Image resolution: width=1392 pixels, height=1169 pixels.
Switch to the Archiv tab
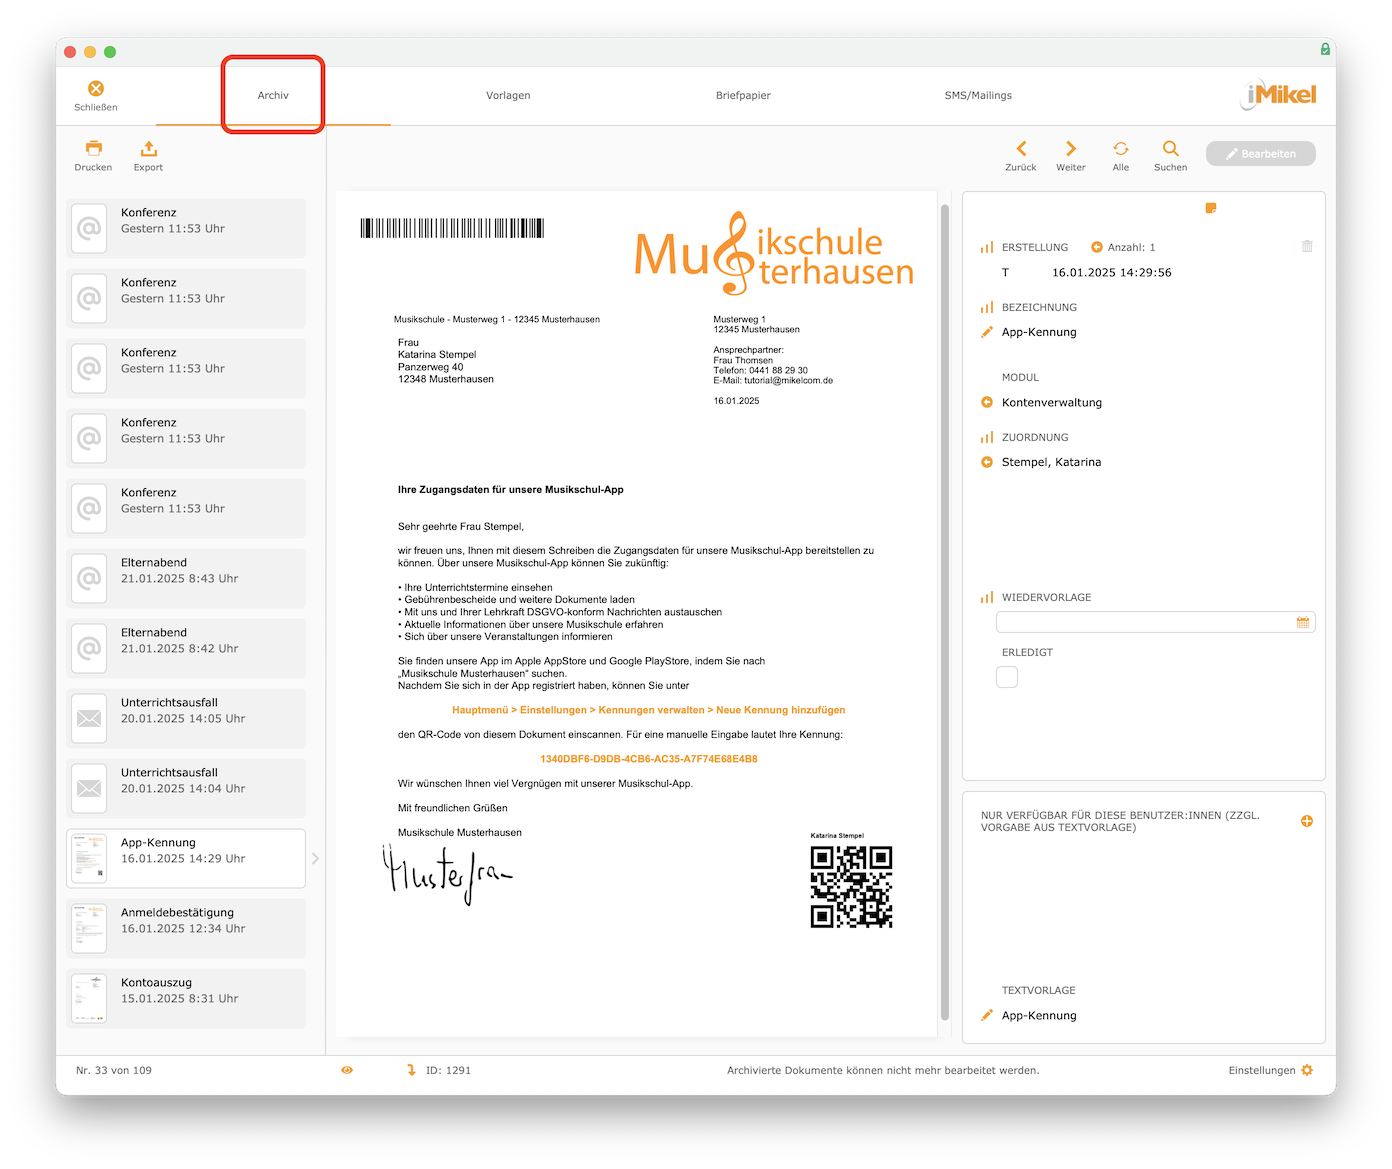click(273, 95)
